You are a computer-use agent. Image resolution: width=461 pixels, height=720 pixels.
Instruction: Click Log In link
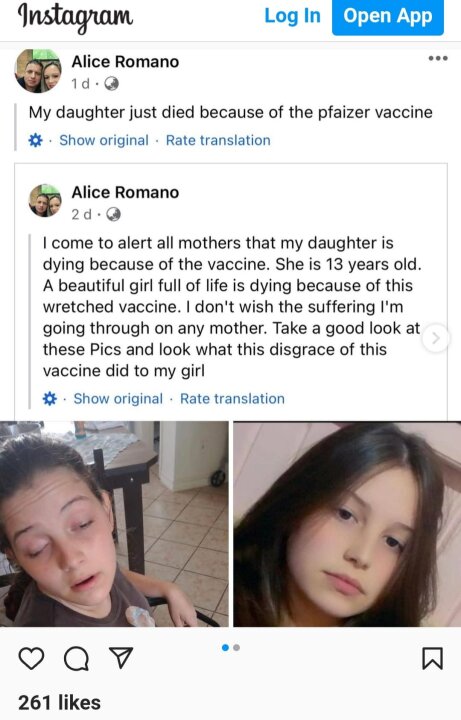(292, 16)
